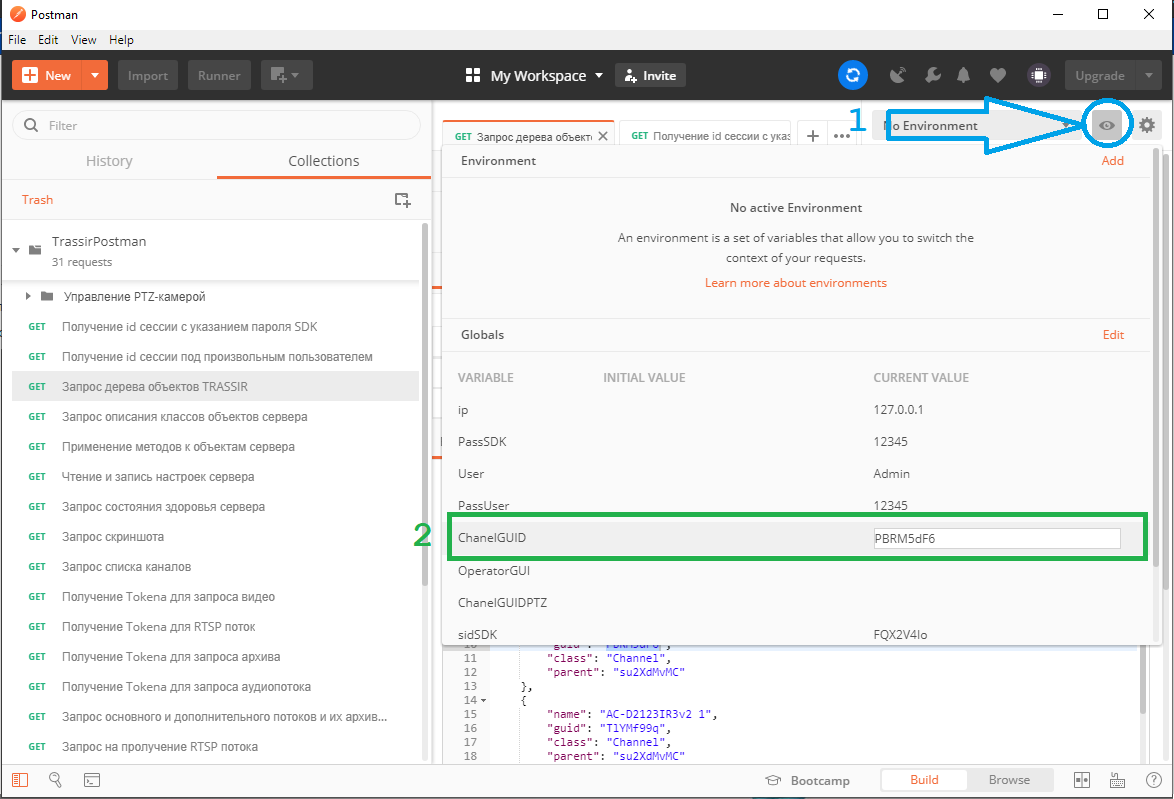Click the environment panel scrollbar
Image resolution: width=1174 pixels, height=799 pixels.
(x=1156, y=358)
